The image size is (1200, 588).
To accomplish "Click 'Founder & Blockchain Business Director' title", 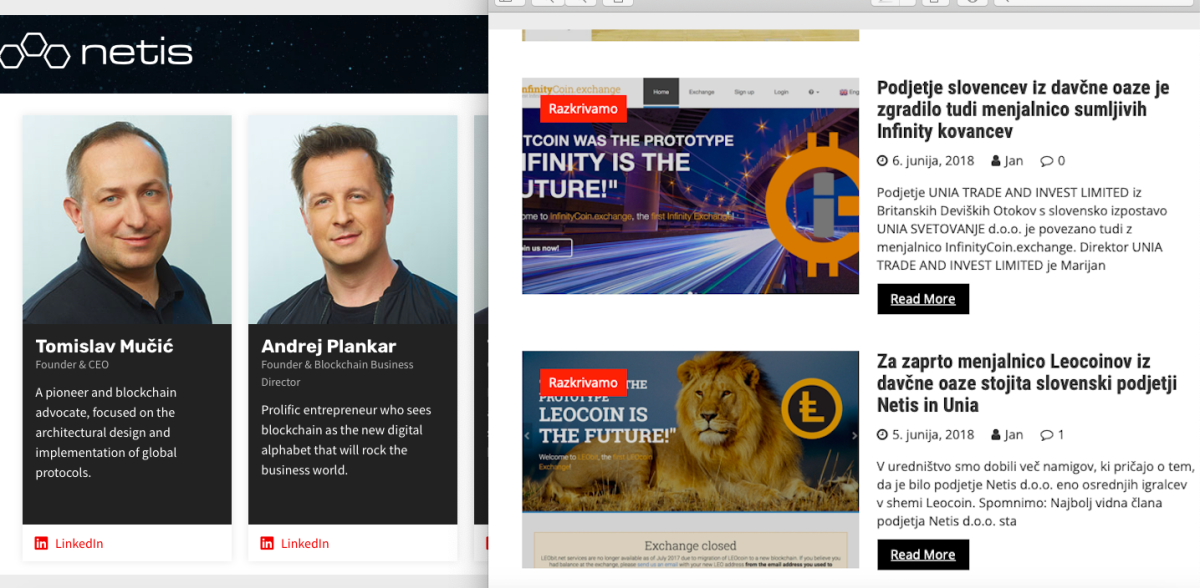I will (x=337, y=373).
